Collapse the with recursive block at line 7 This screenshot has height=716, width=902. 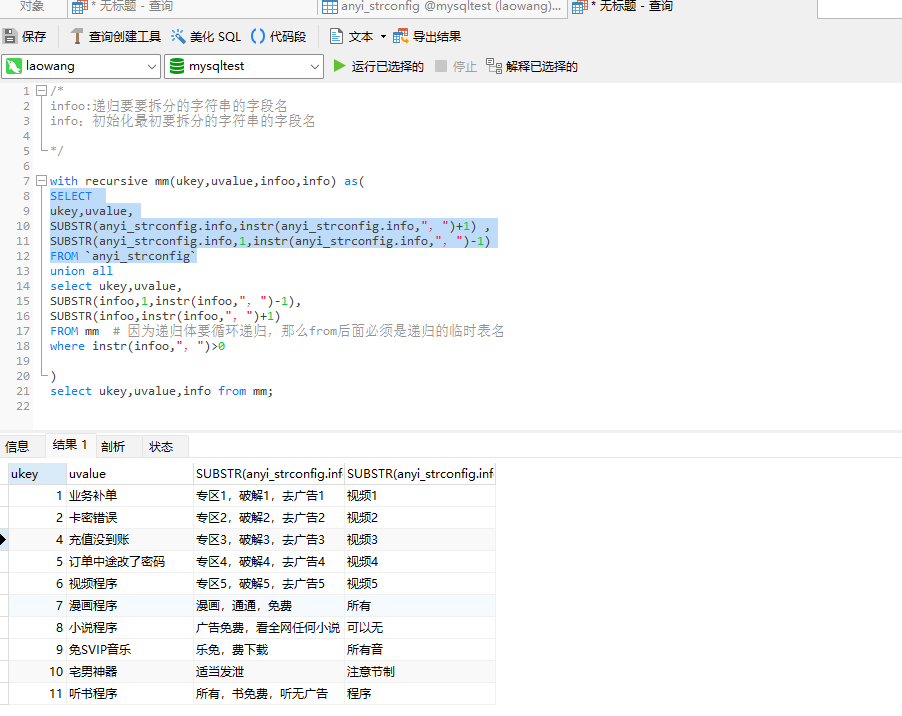[41, 181]
